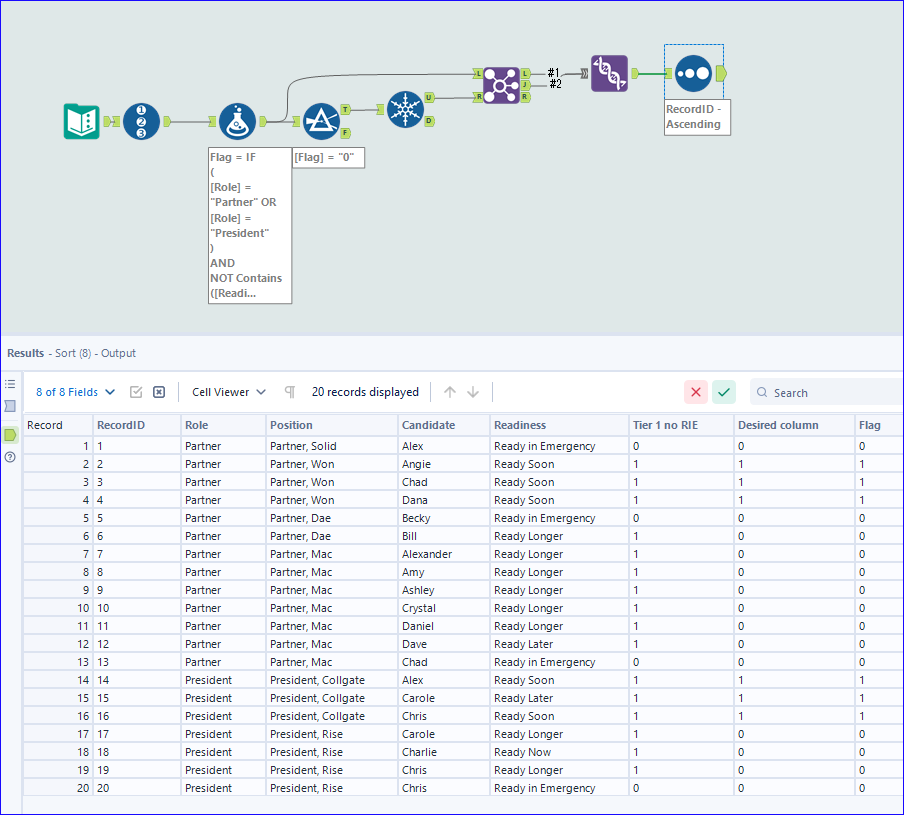Select all fields checkmark icon
Screen dimensions: 904x815
136,392
